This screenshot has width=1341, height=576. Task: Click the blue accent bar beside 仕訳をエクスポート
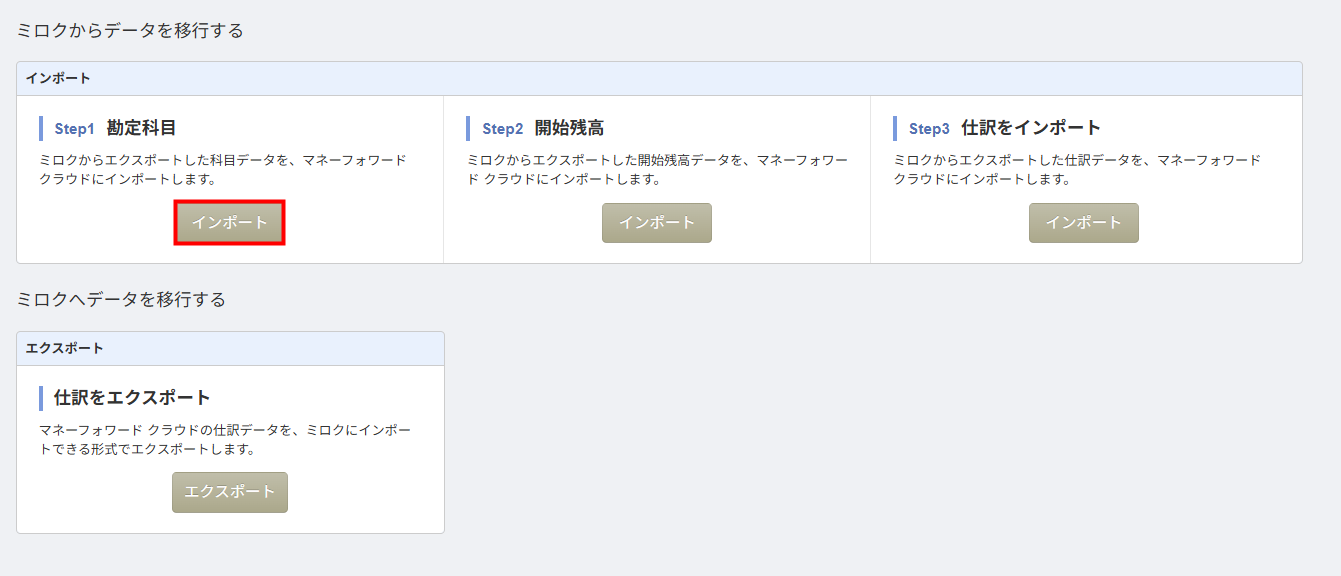click(x=41, y=398)
